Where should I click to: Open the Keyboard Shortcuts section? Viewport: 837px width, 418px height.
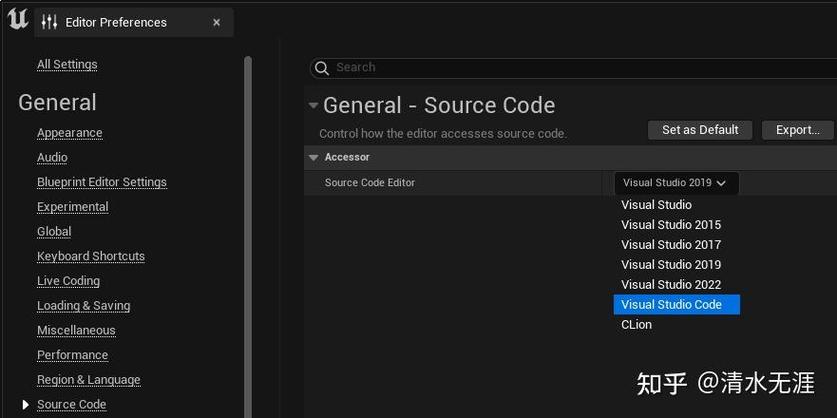pyautogui.click(x=91, y=256)
